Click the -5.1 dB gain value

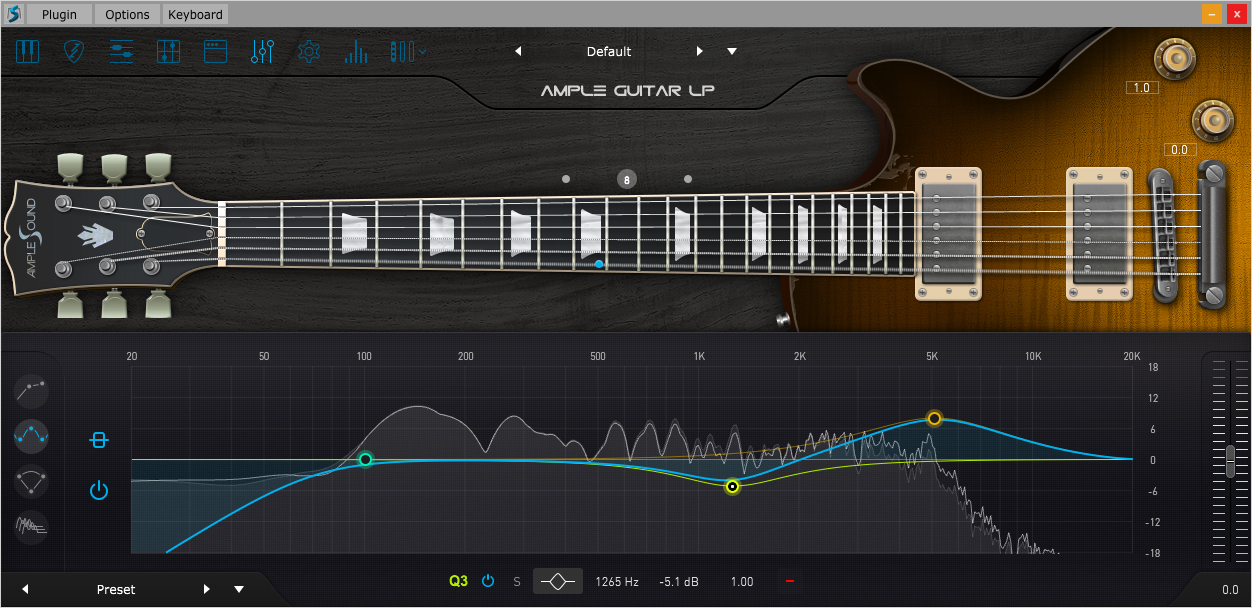coord(679,581)
